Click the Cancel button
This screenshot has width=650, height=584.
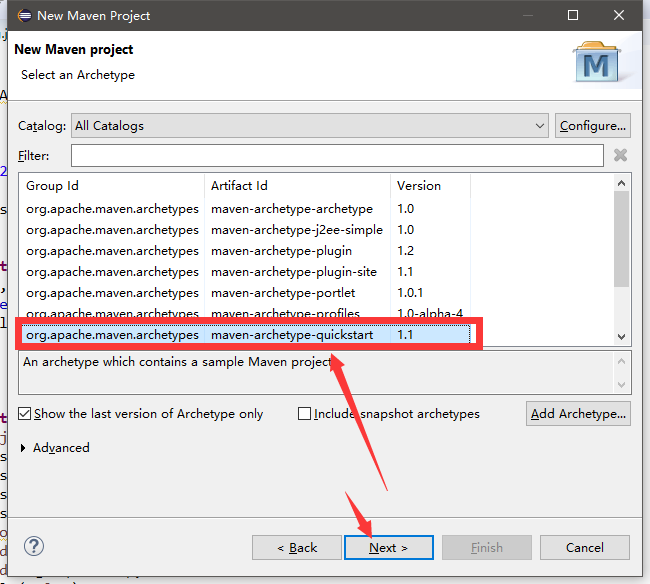(585, 548)
